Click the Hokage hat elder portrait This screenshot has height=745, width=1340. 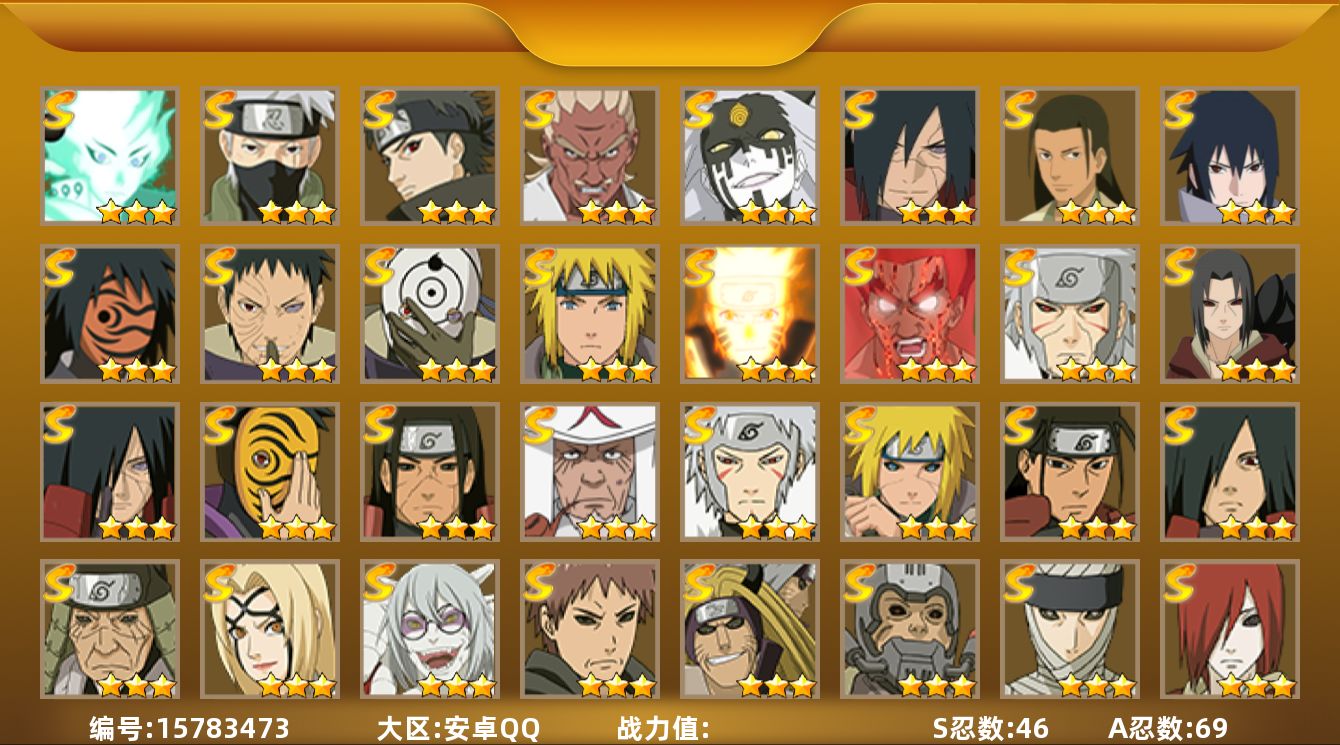(589, 471)
